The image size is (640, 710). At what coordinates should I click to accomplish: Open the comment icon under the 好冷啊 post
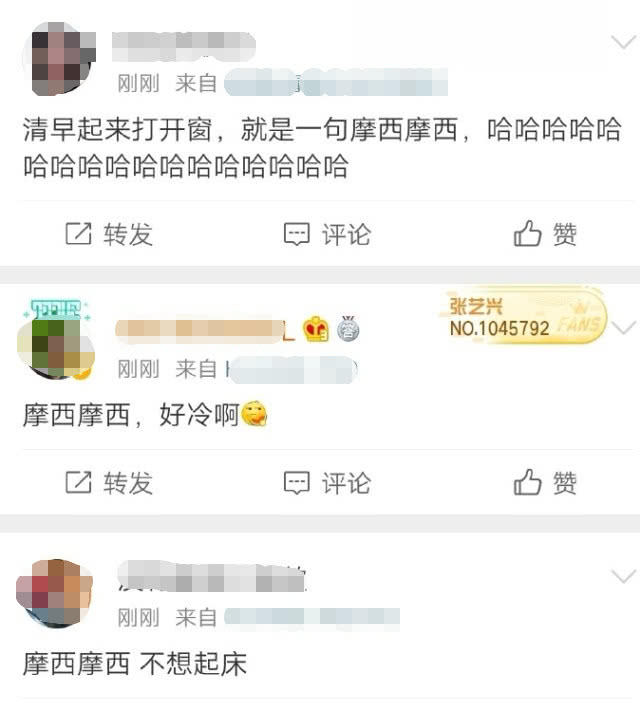(297, 483)
